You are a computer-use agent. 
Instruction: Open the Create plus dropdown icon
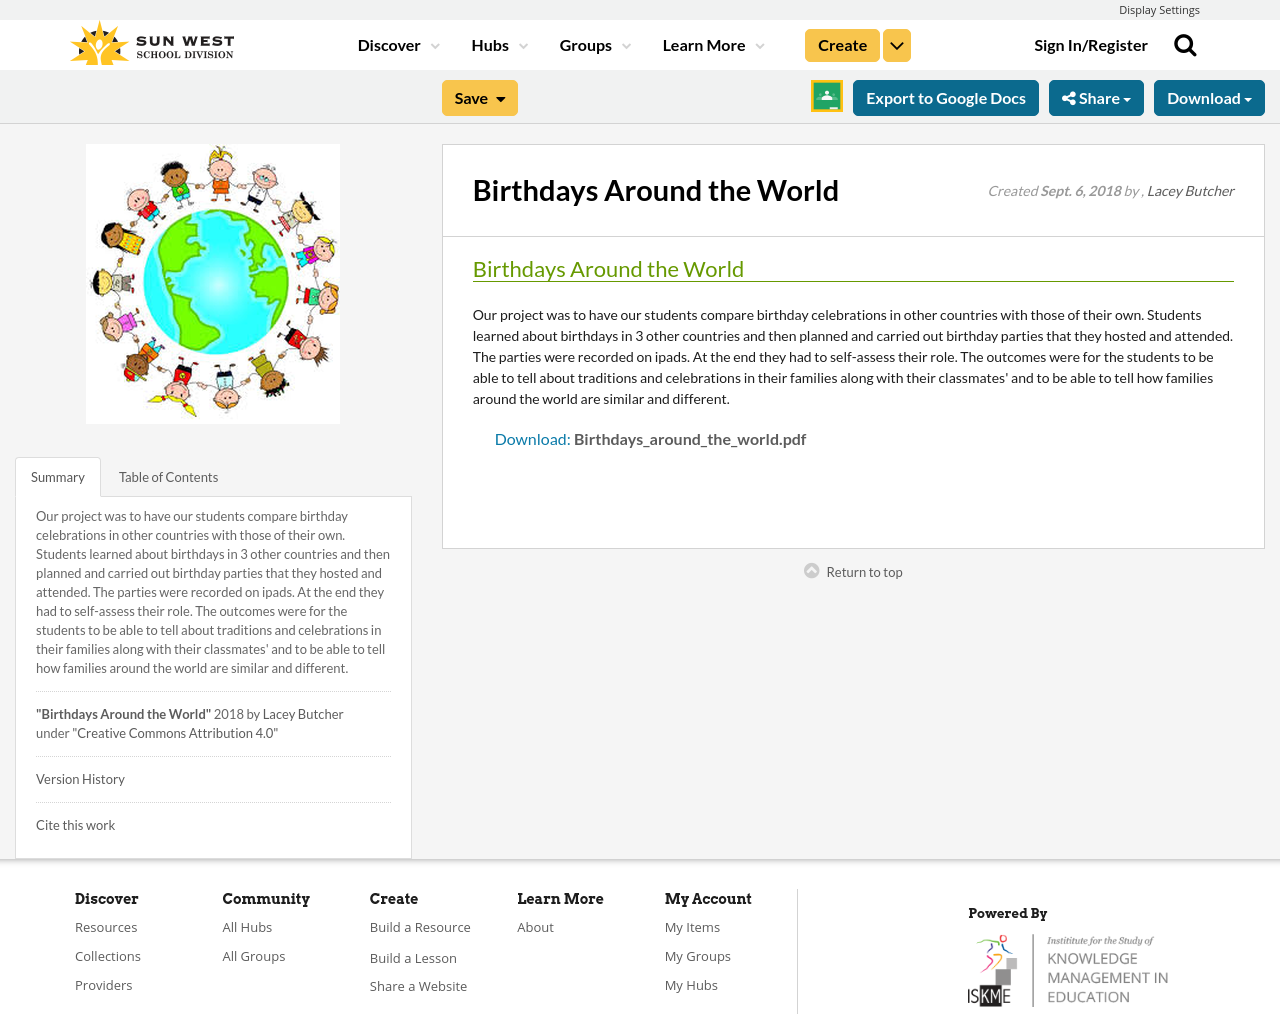897,43
